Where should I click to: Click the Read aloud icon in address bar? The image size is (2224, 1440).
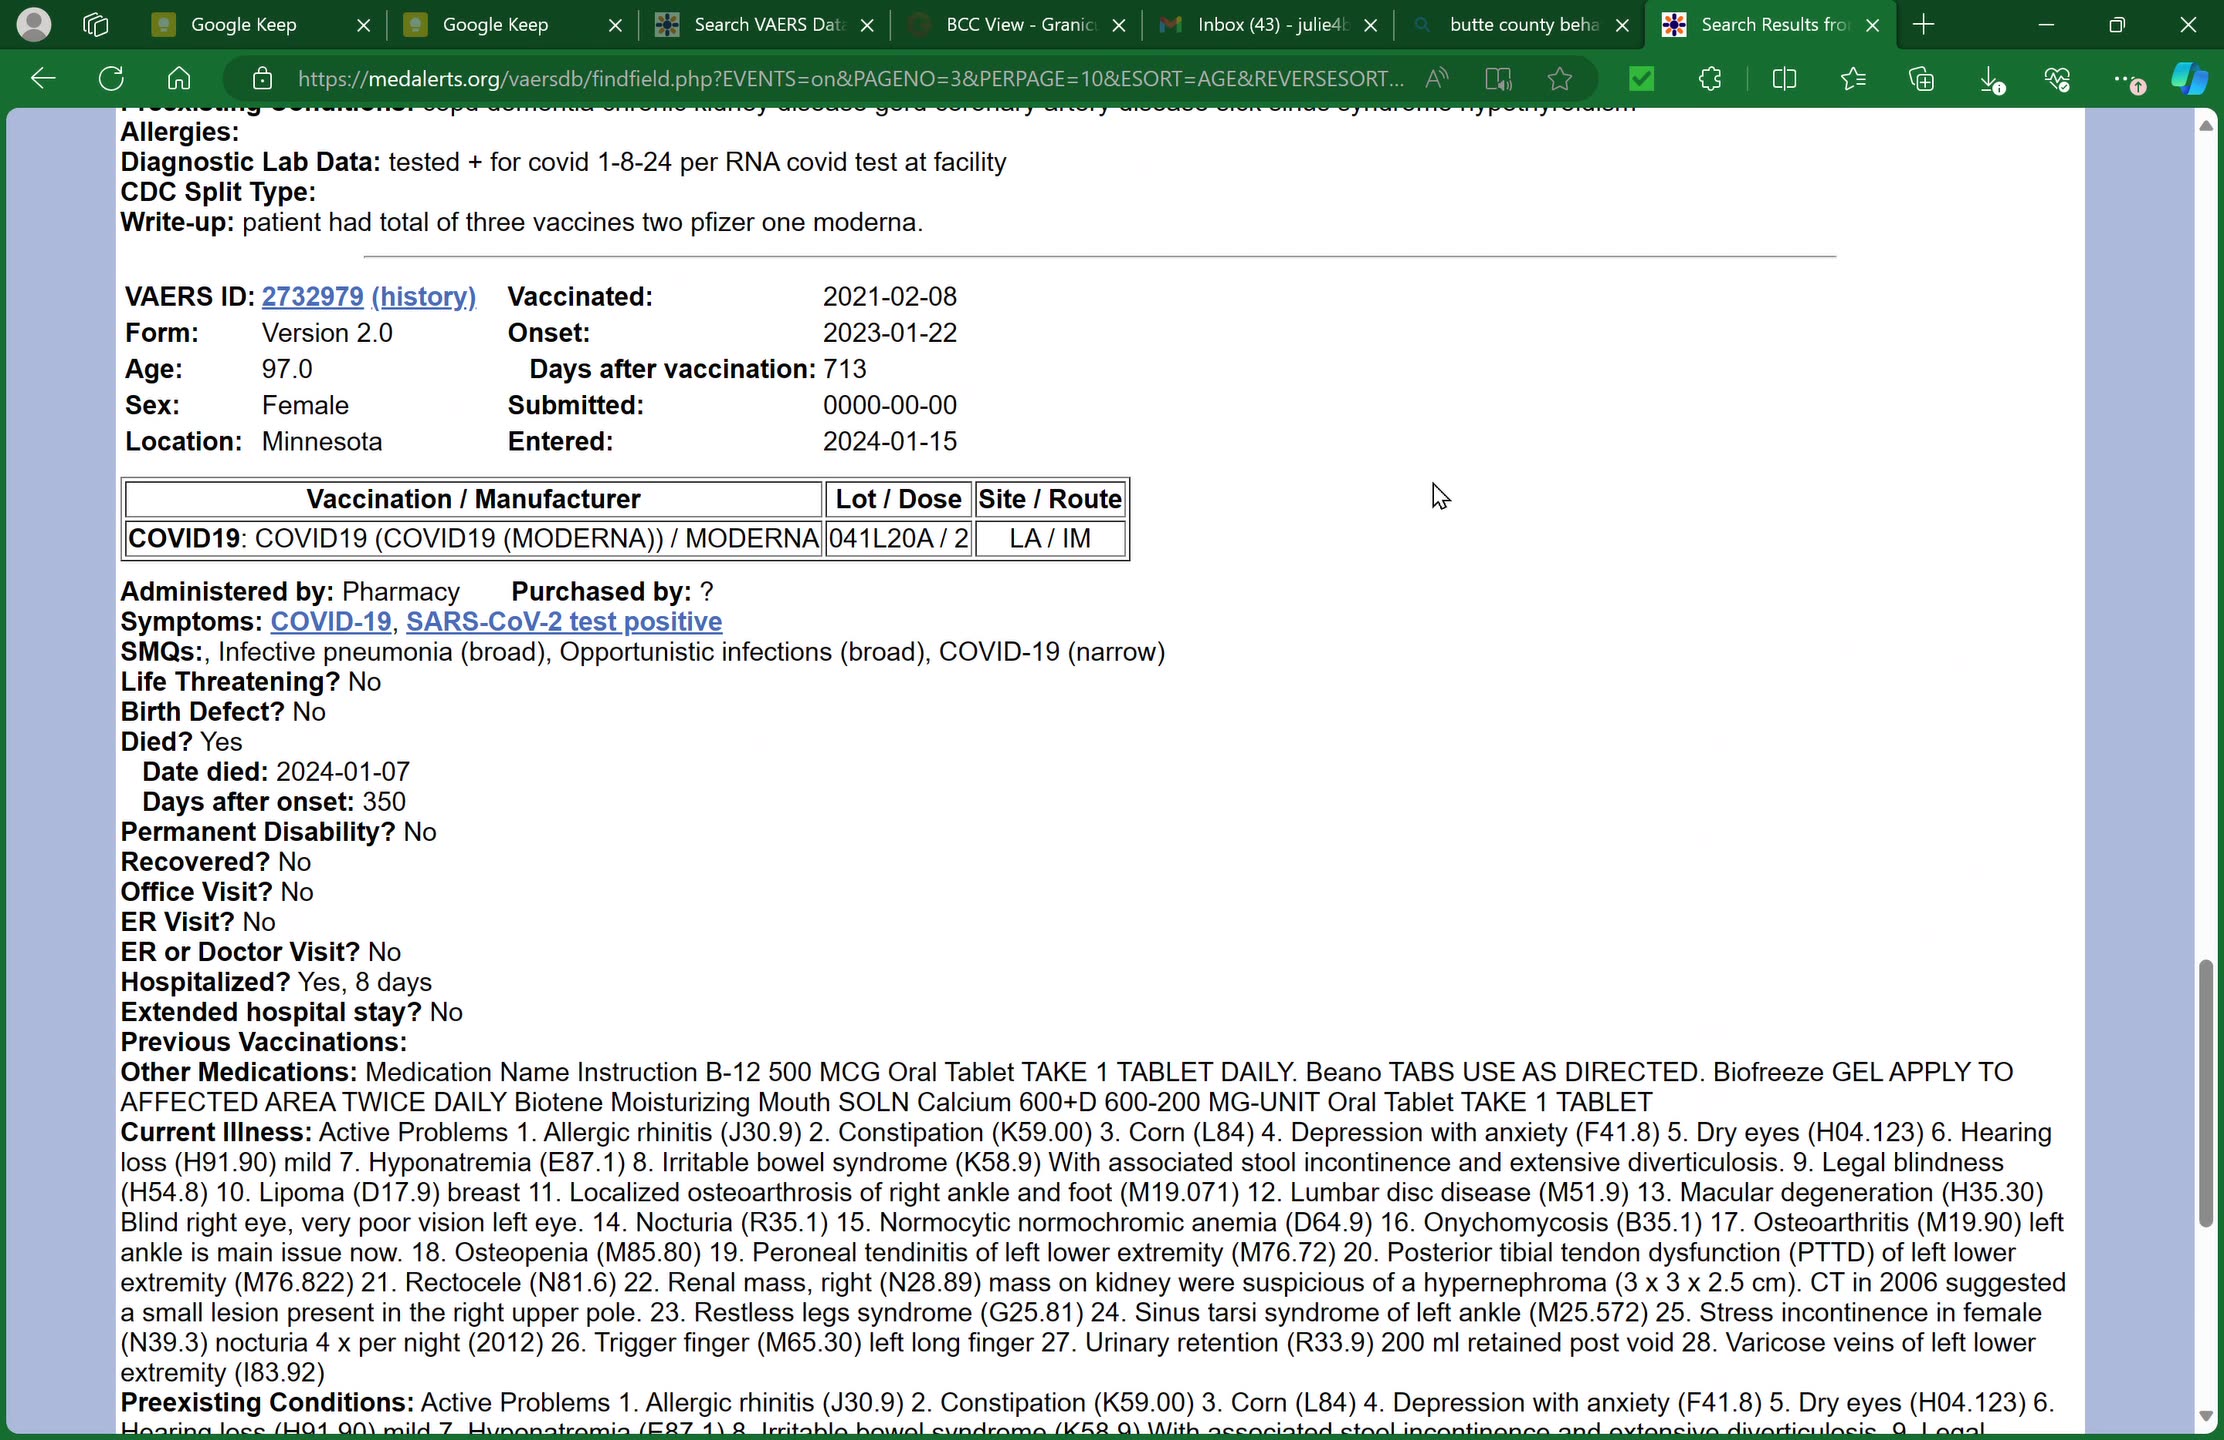(1437, 78)
